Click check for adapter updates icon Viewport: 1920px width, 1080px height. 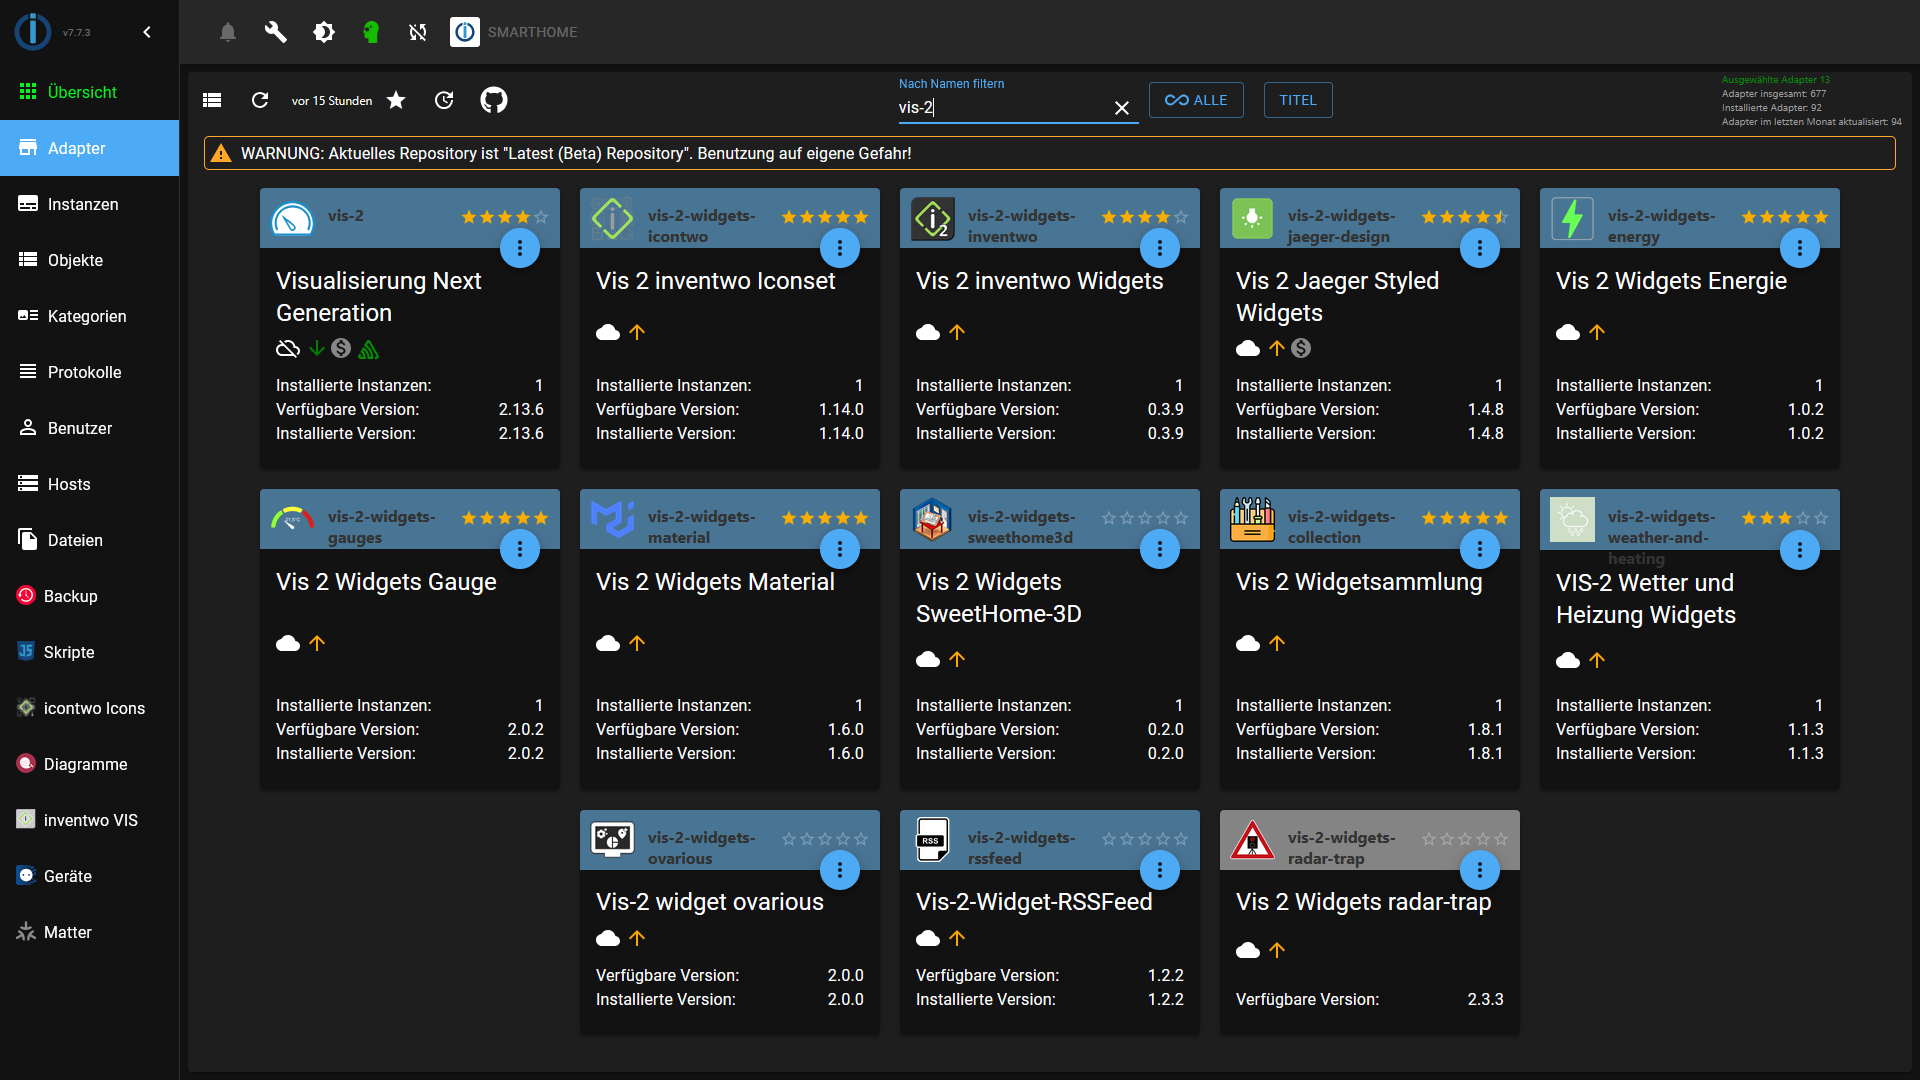pyautogui.click(x=444, y=100)
